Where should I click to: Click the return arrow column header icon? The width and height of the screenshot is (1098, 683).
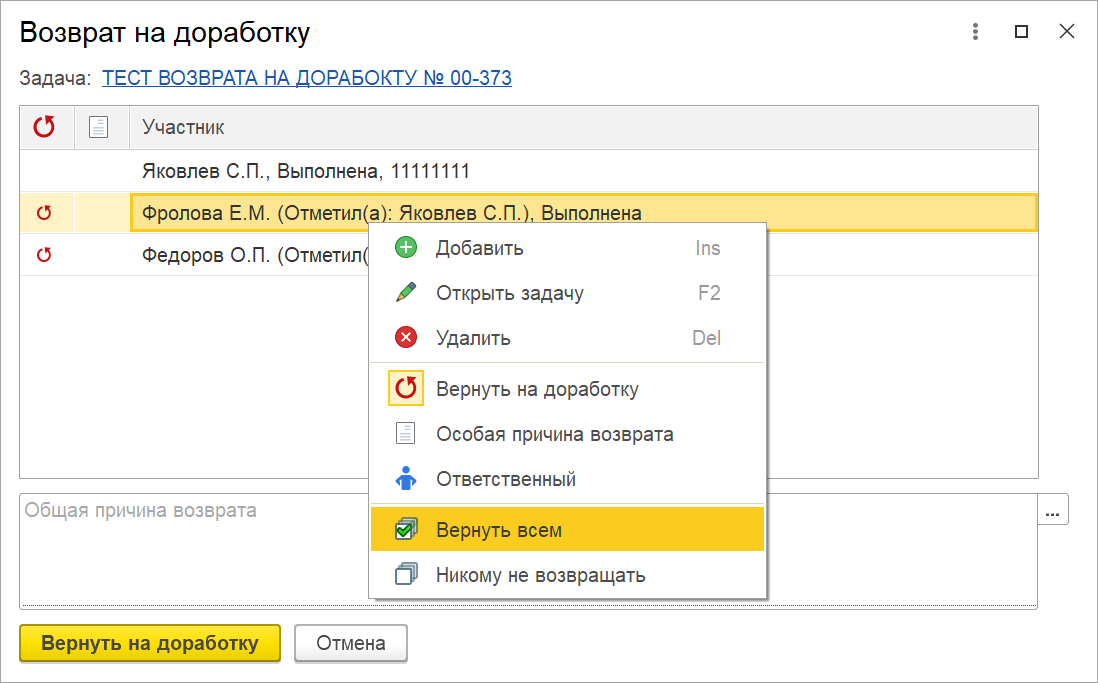pyautogui.click(x=44, y=127)
